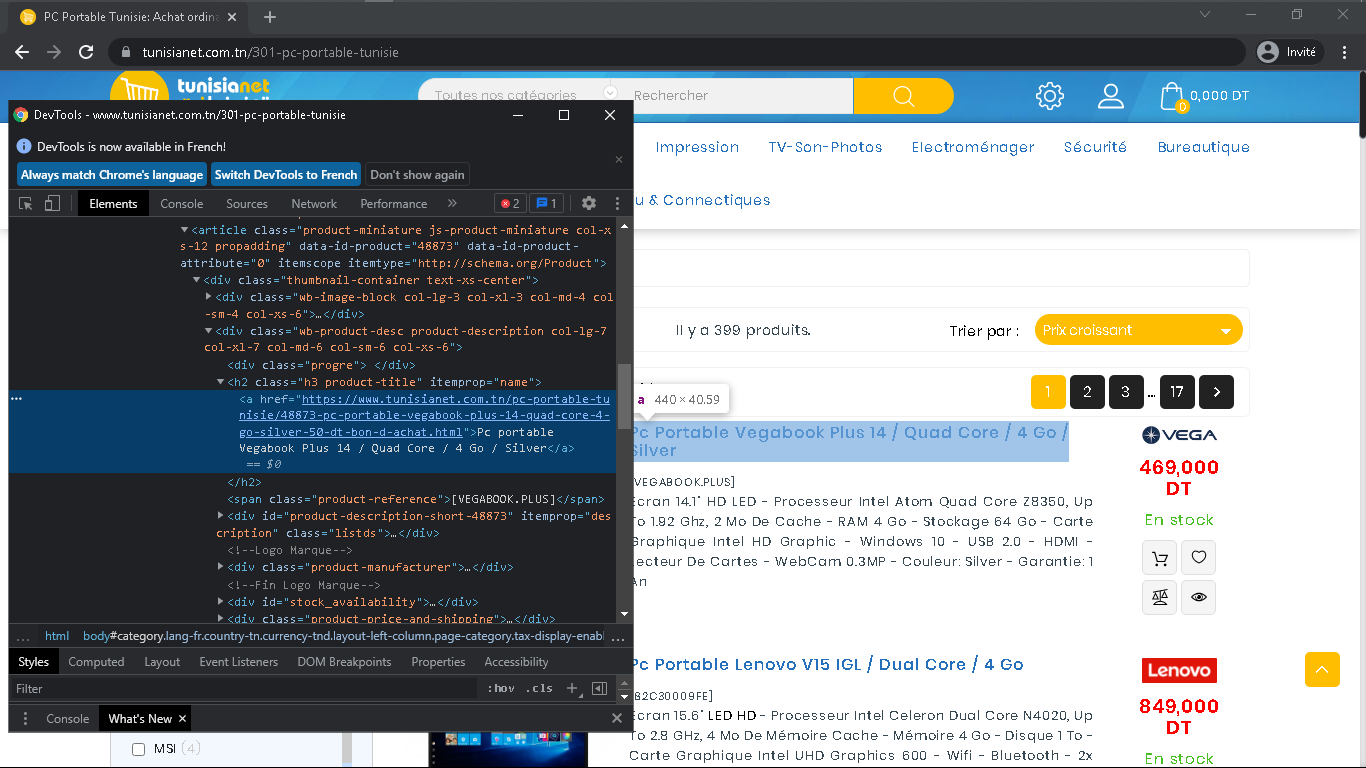Open the Impression menu link

[697, 147]
